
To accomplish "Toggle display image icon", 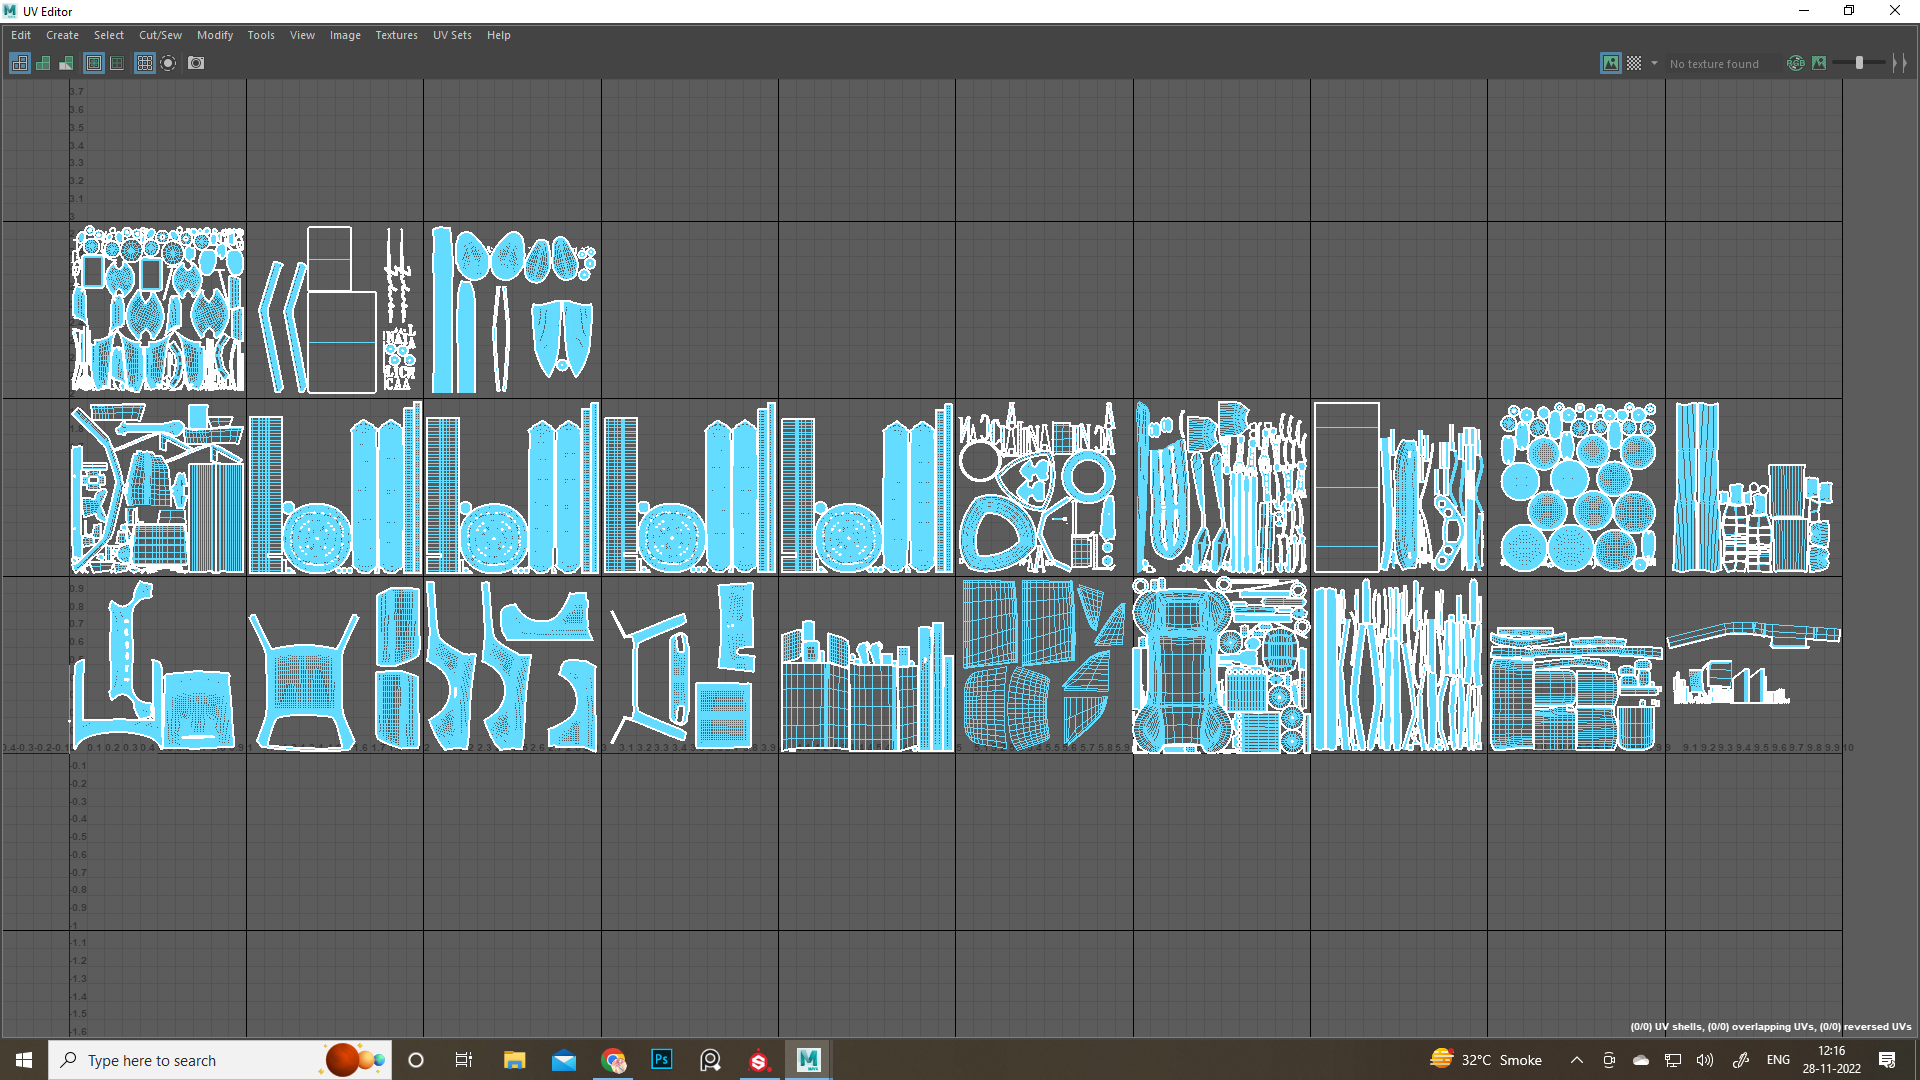I will click(1611, 63).
